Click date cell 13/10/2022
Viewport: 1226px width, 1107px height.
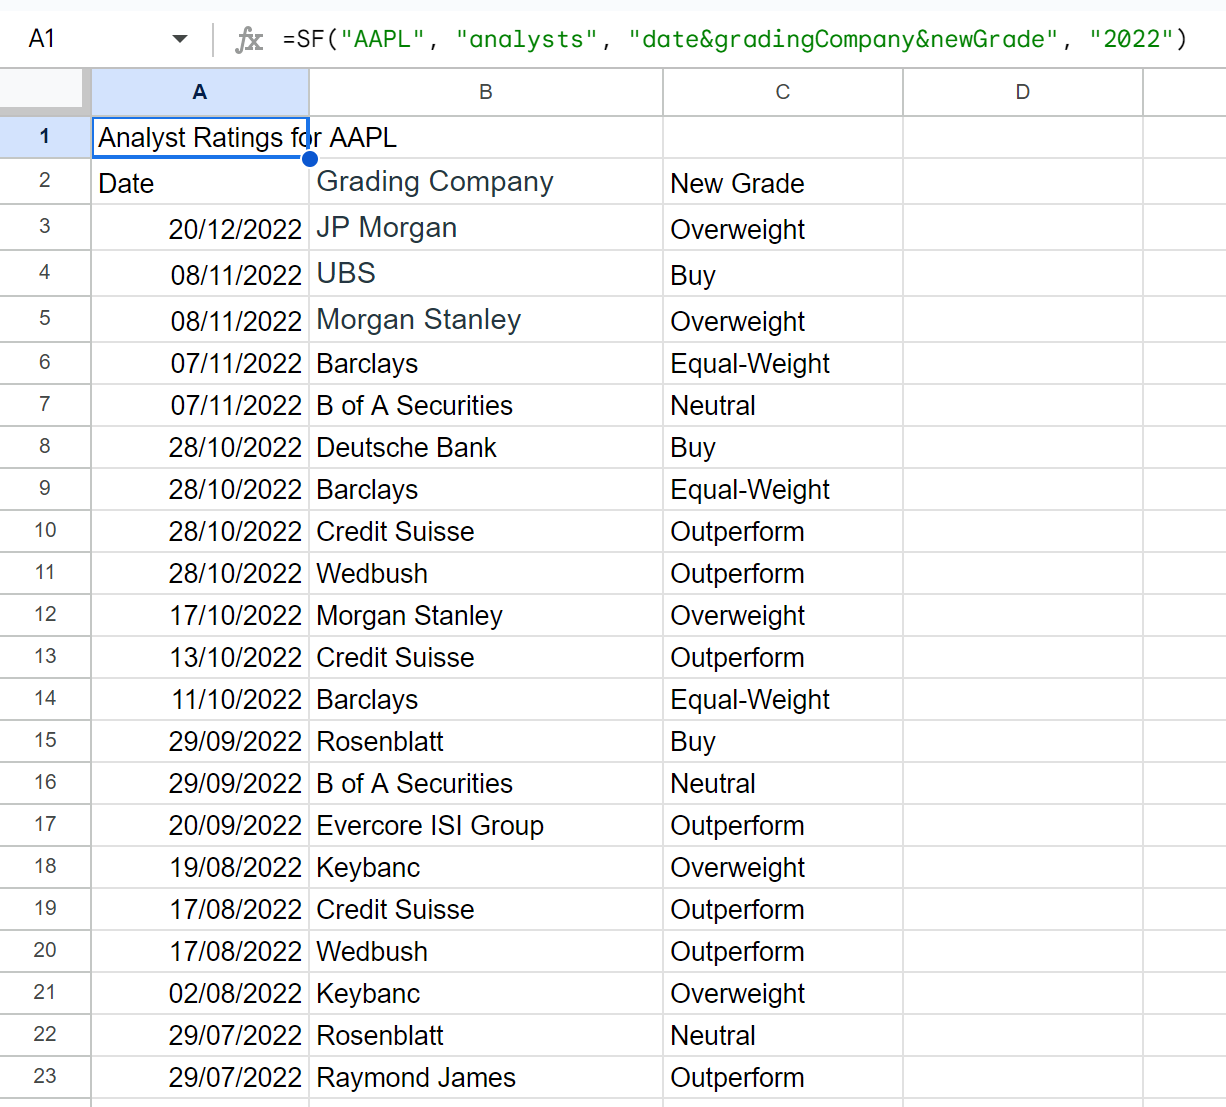(200, 657)
